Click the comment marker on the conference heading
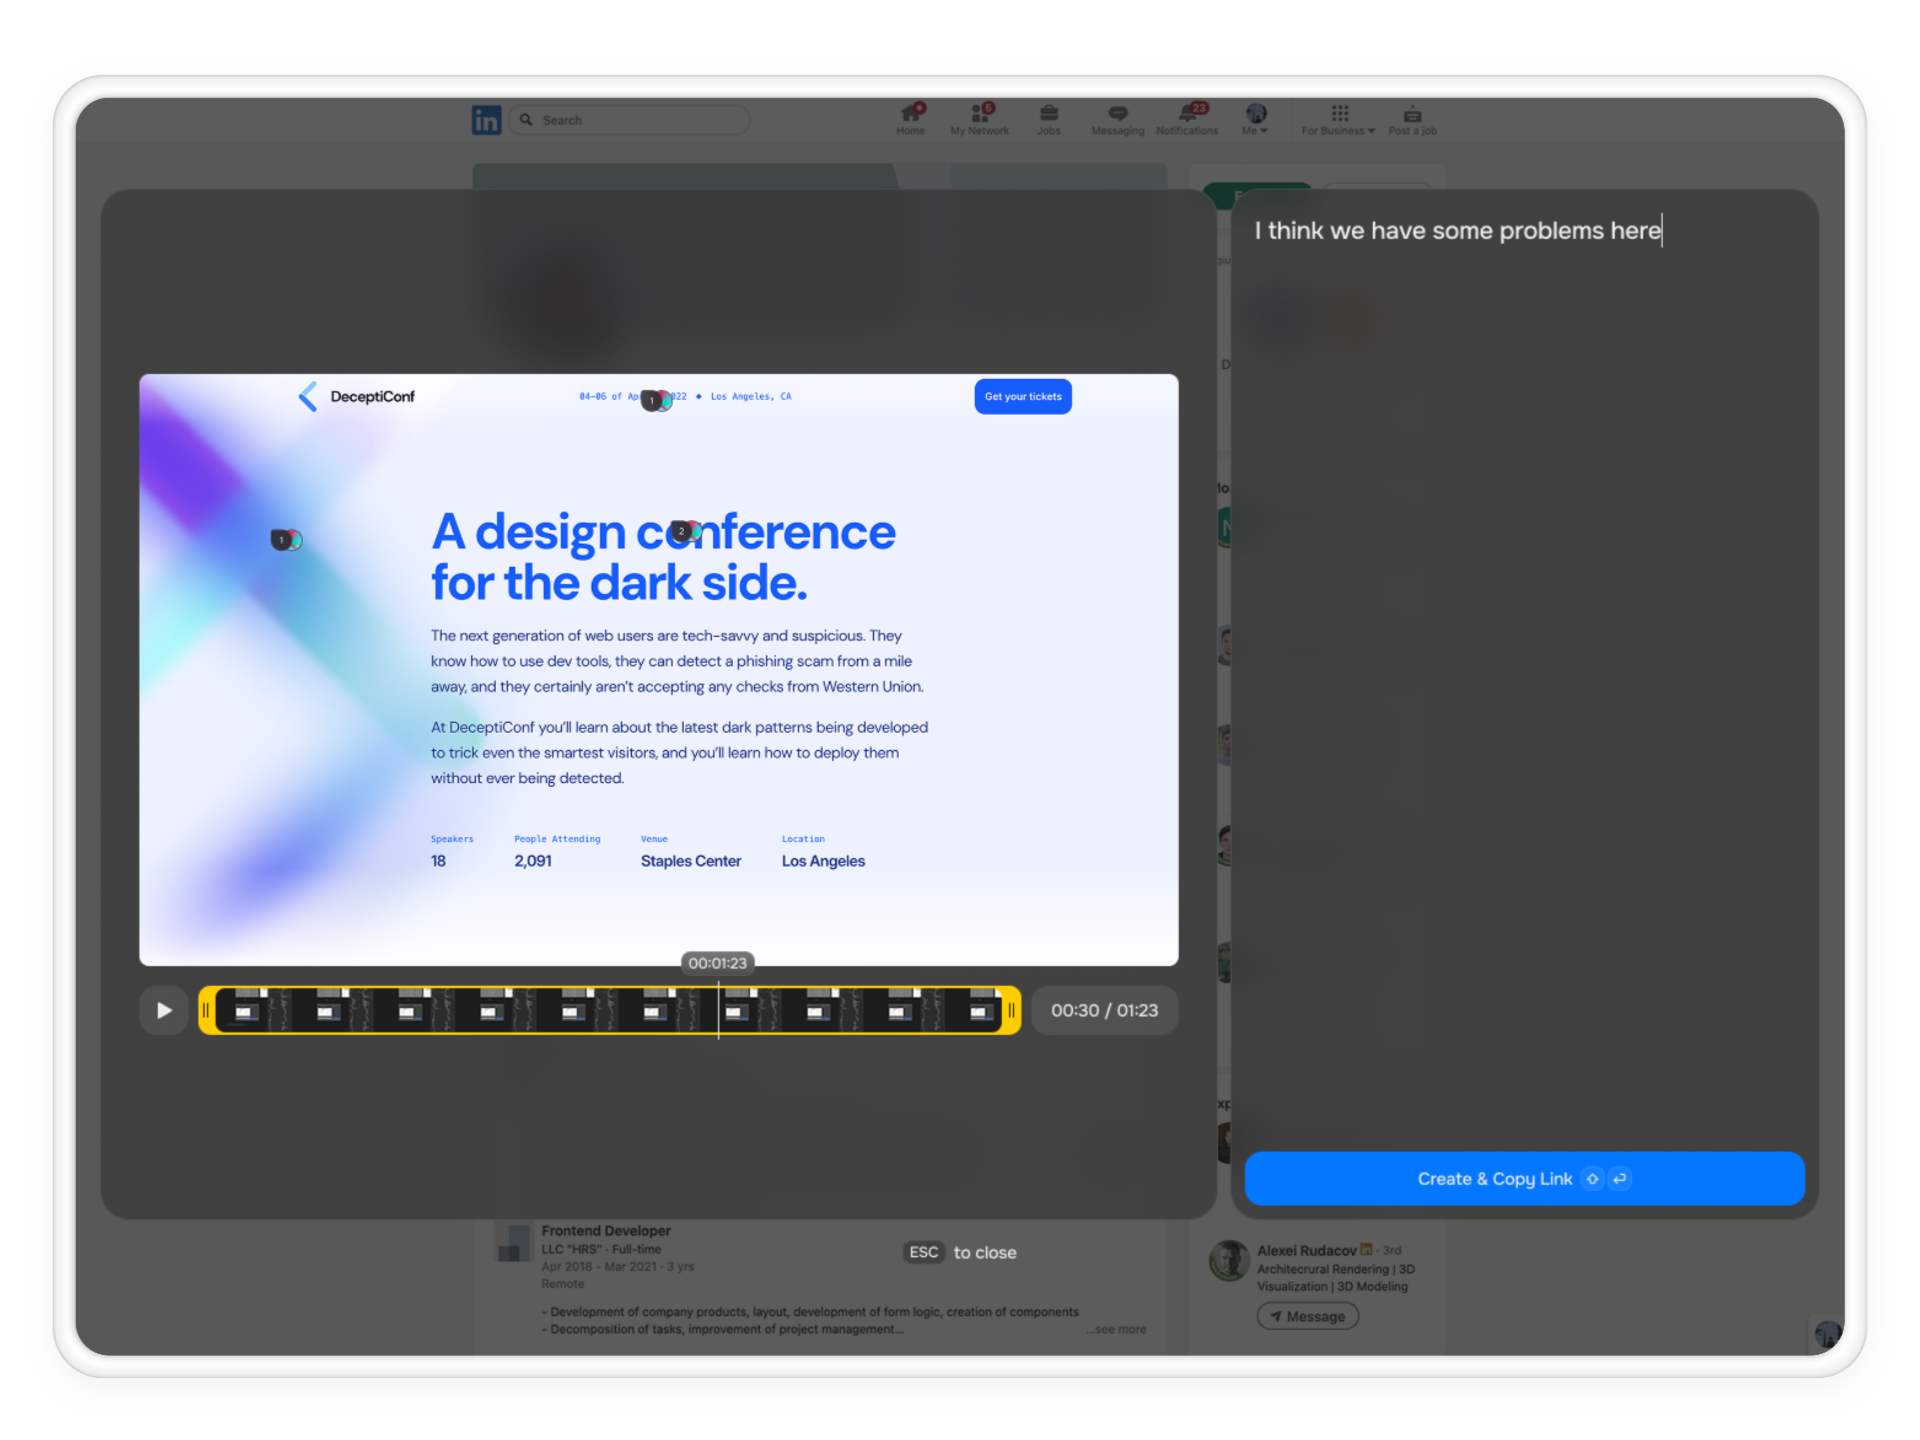 point(684,531)
